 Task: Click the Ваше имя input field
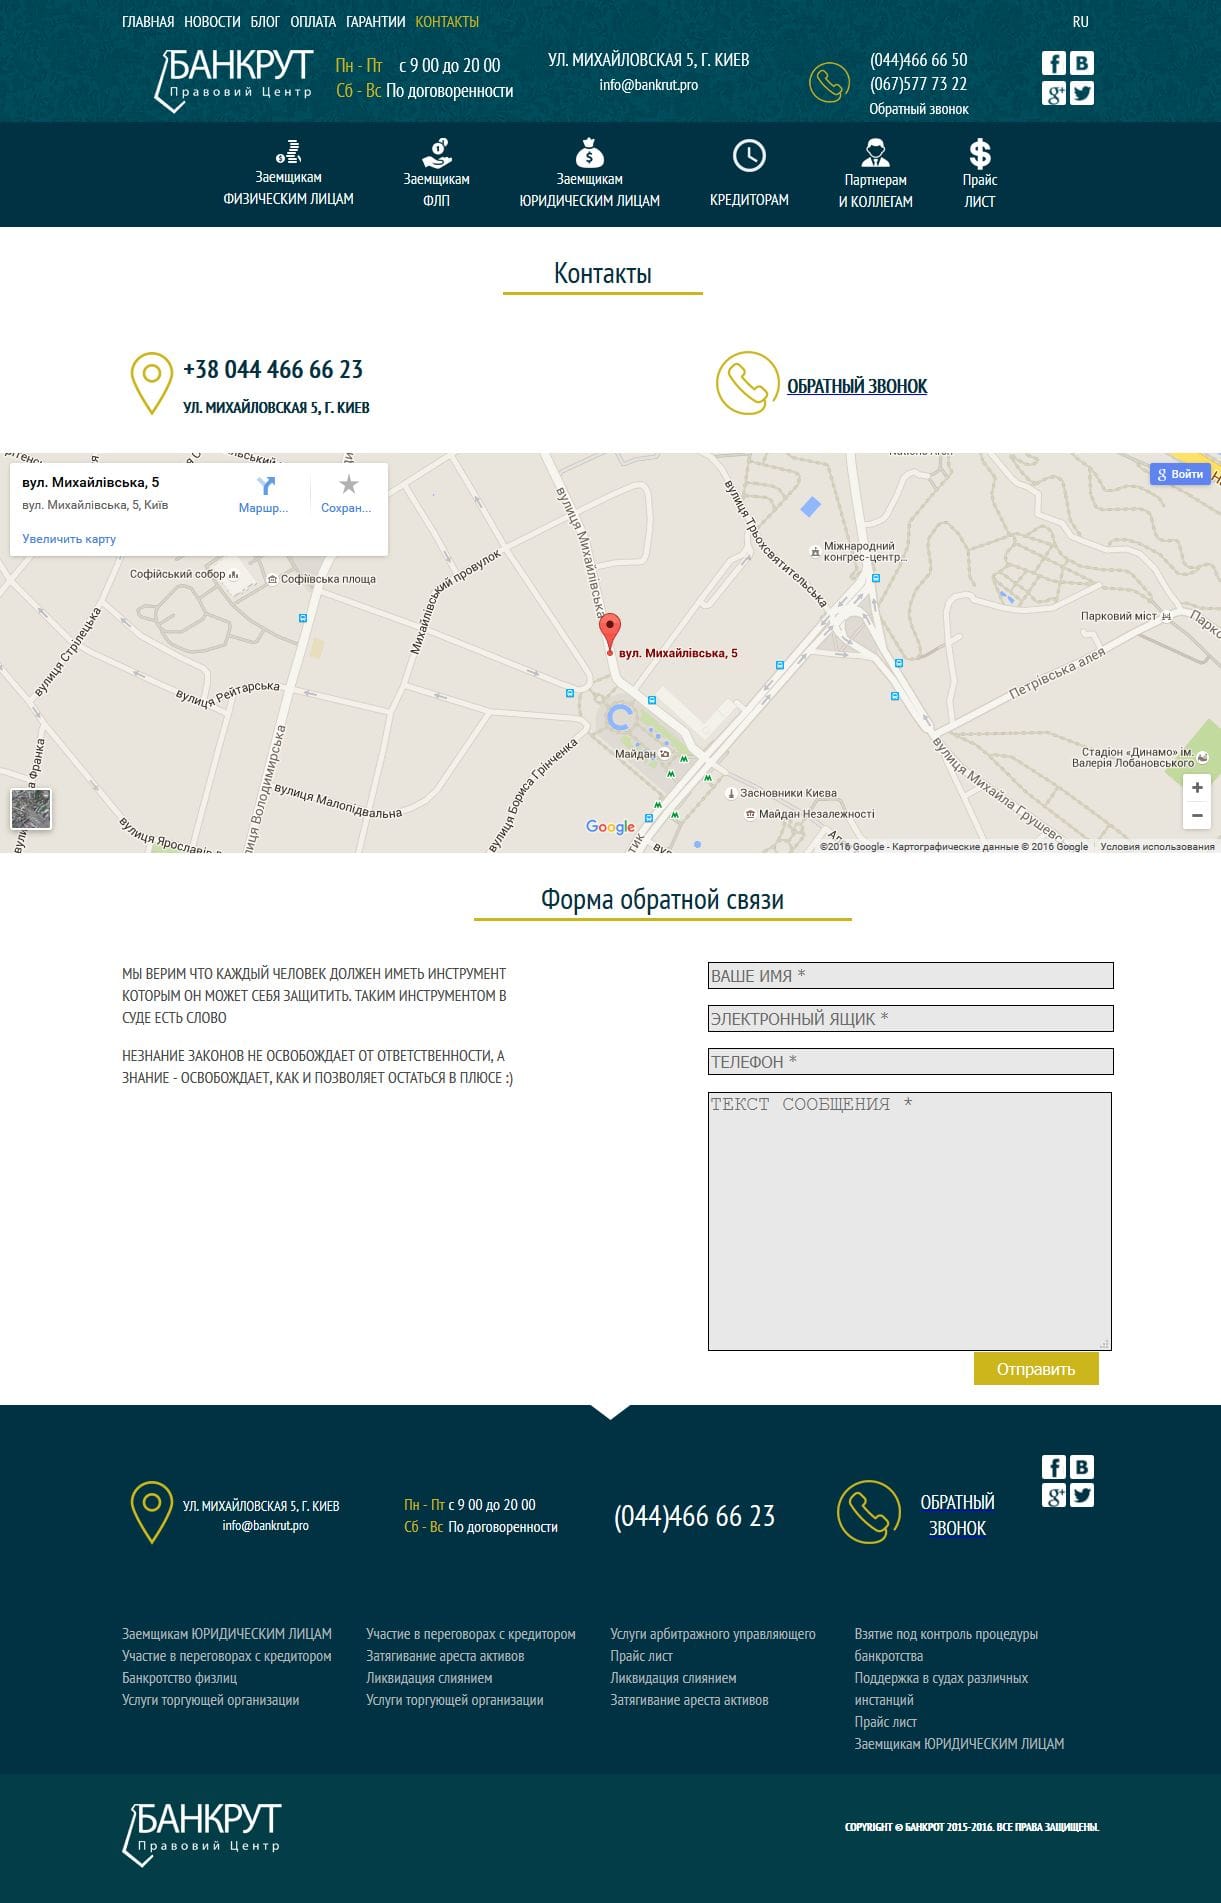tap(910, 976)
